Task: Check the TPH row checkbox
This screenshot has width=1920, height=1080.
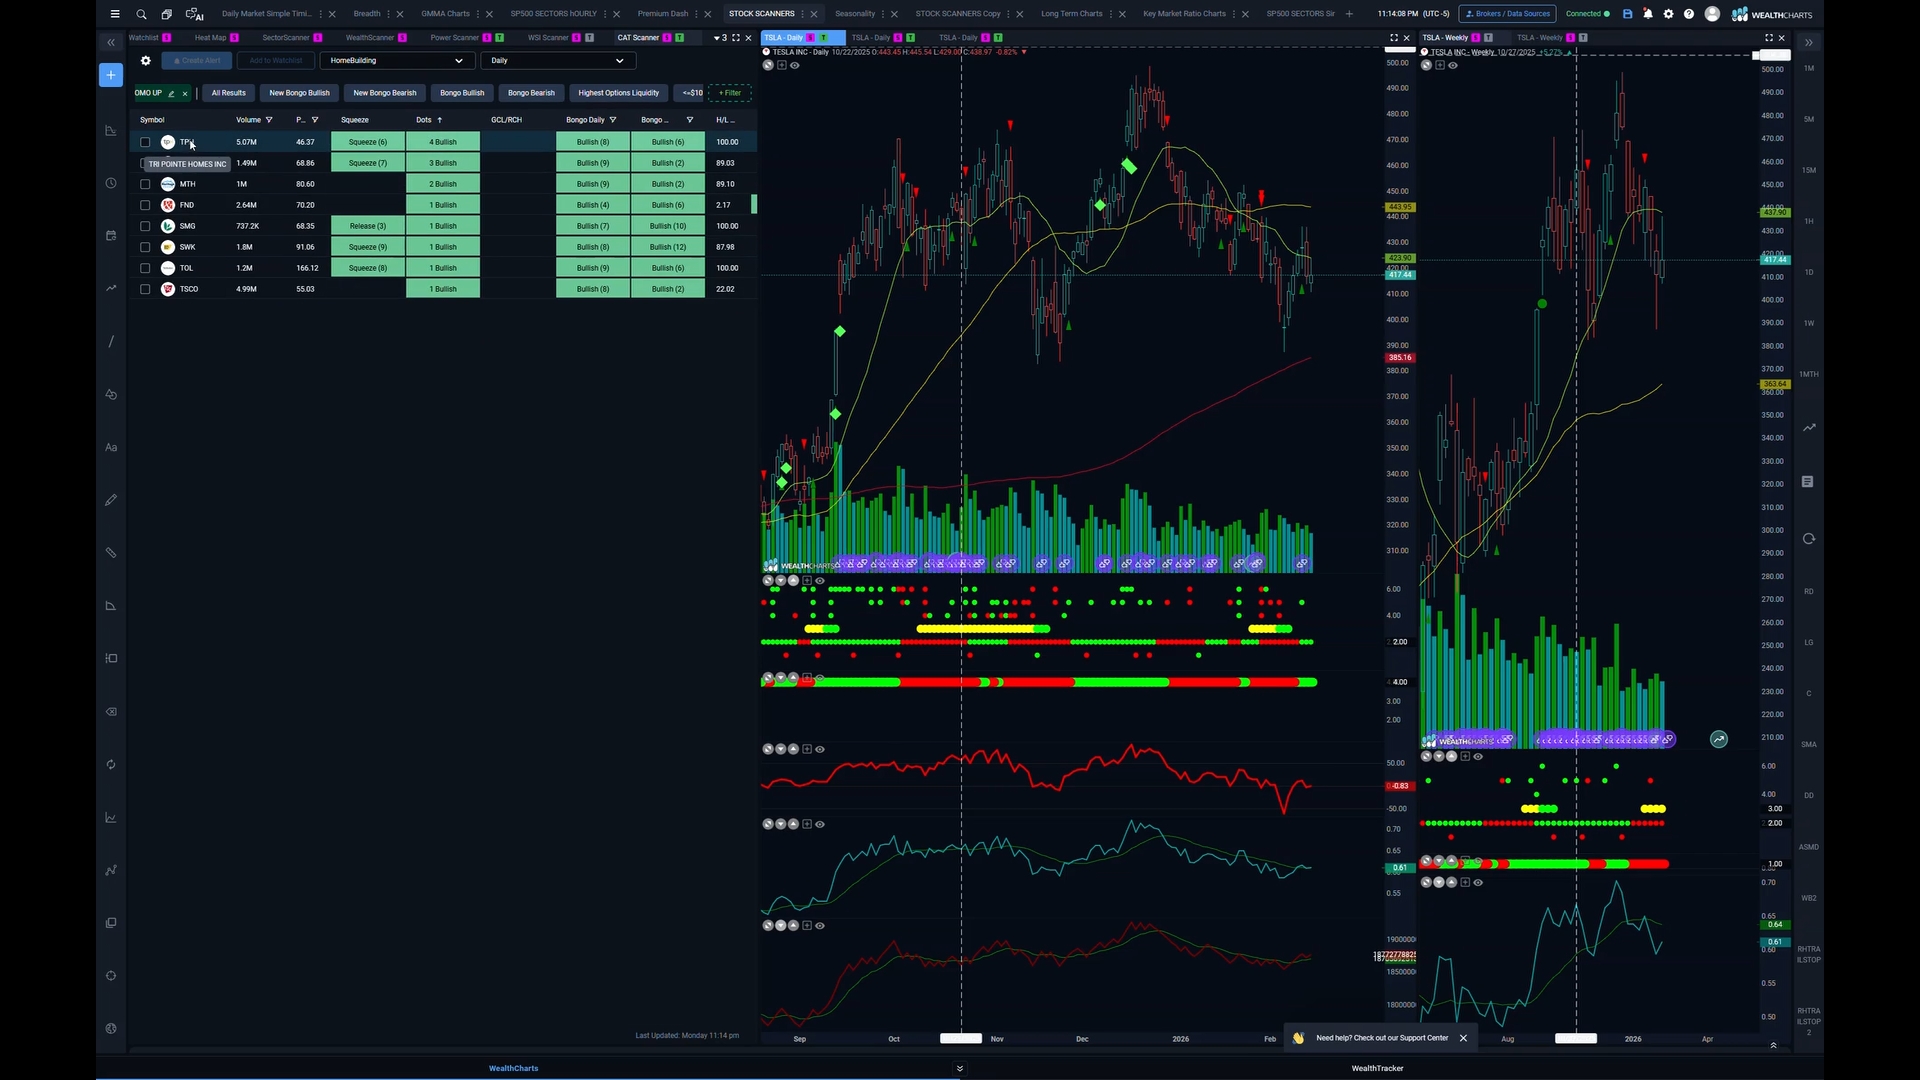Action: [x=145, y=142]
